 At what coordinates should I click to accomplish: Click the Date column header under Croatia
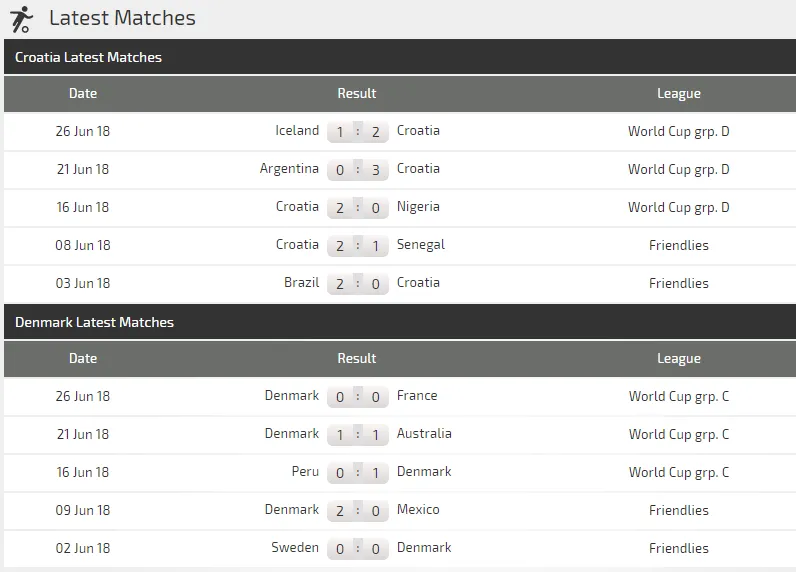83,94
